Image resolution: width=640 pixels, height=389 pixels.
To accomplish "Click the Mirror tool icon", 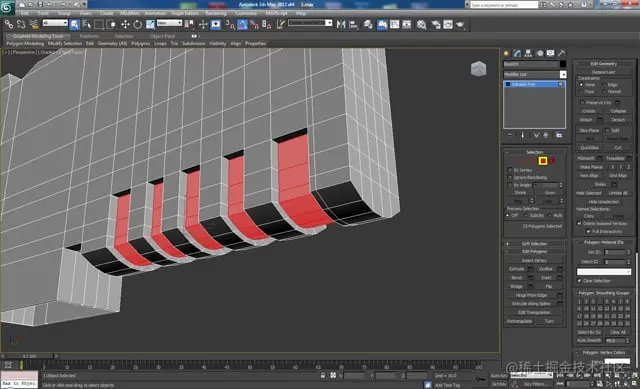I will point(341,24).
